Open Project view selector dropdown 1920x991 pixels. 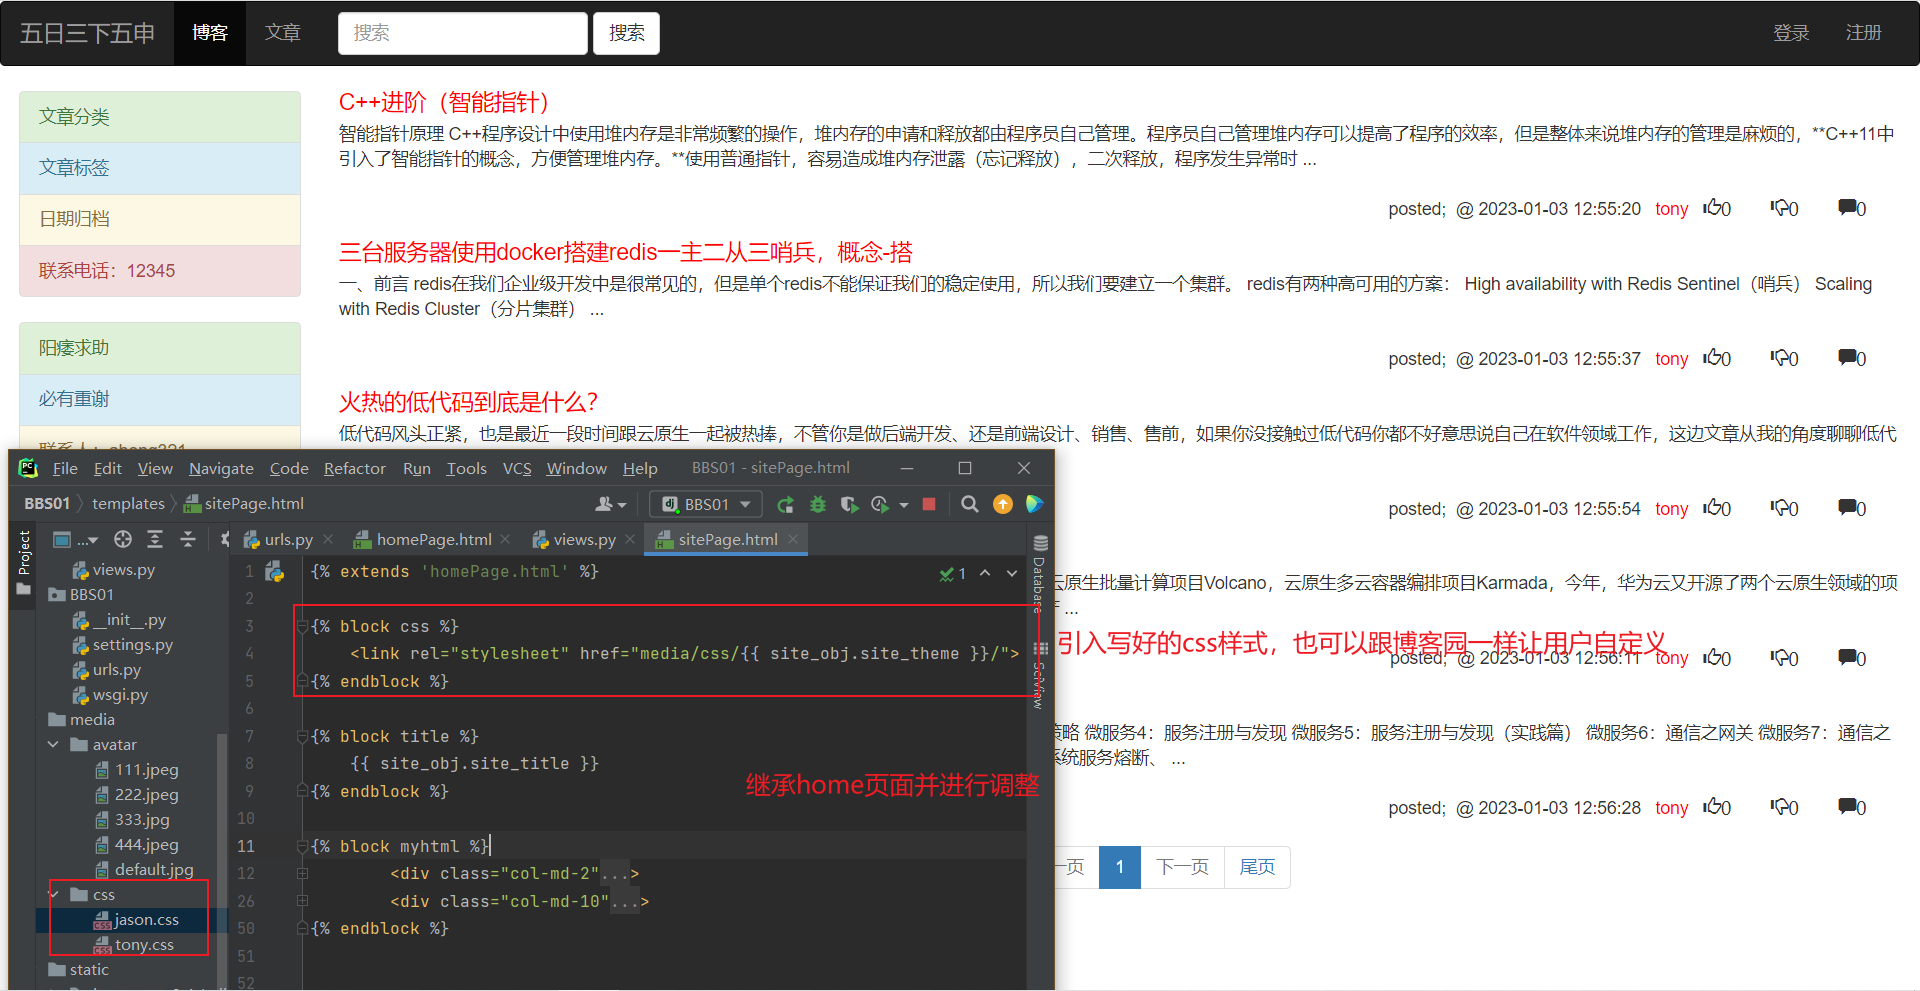[76, 540]
